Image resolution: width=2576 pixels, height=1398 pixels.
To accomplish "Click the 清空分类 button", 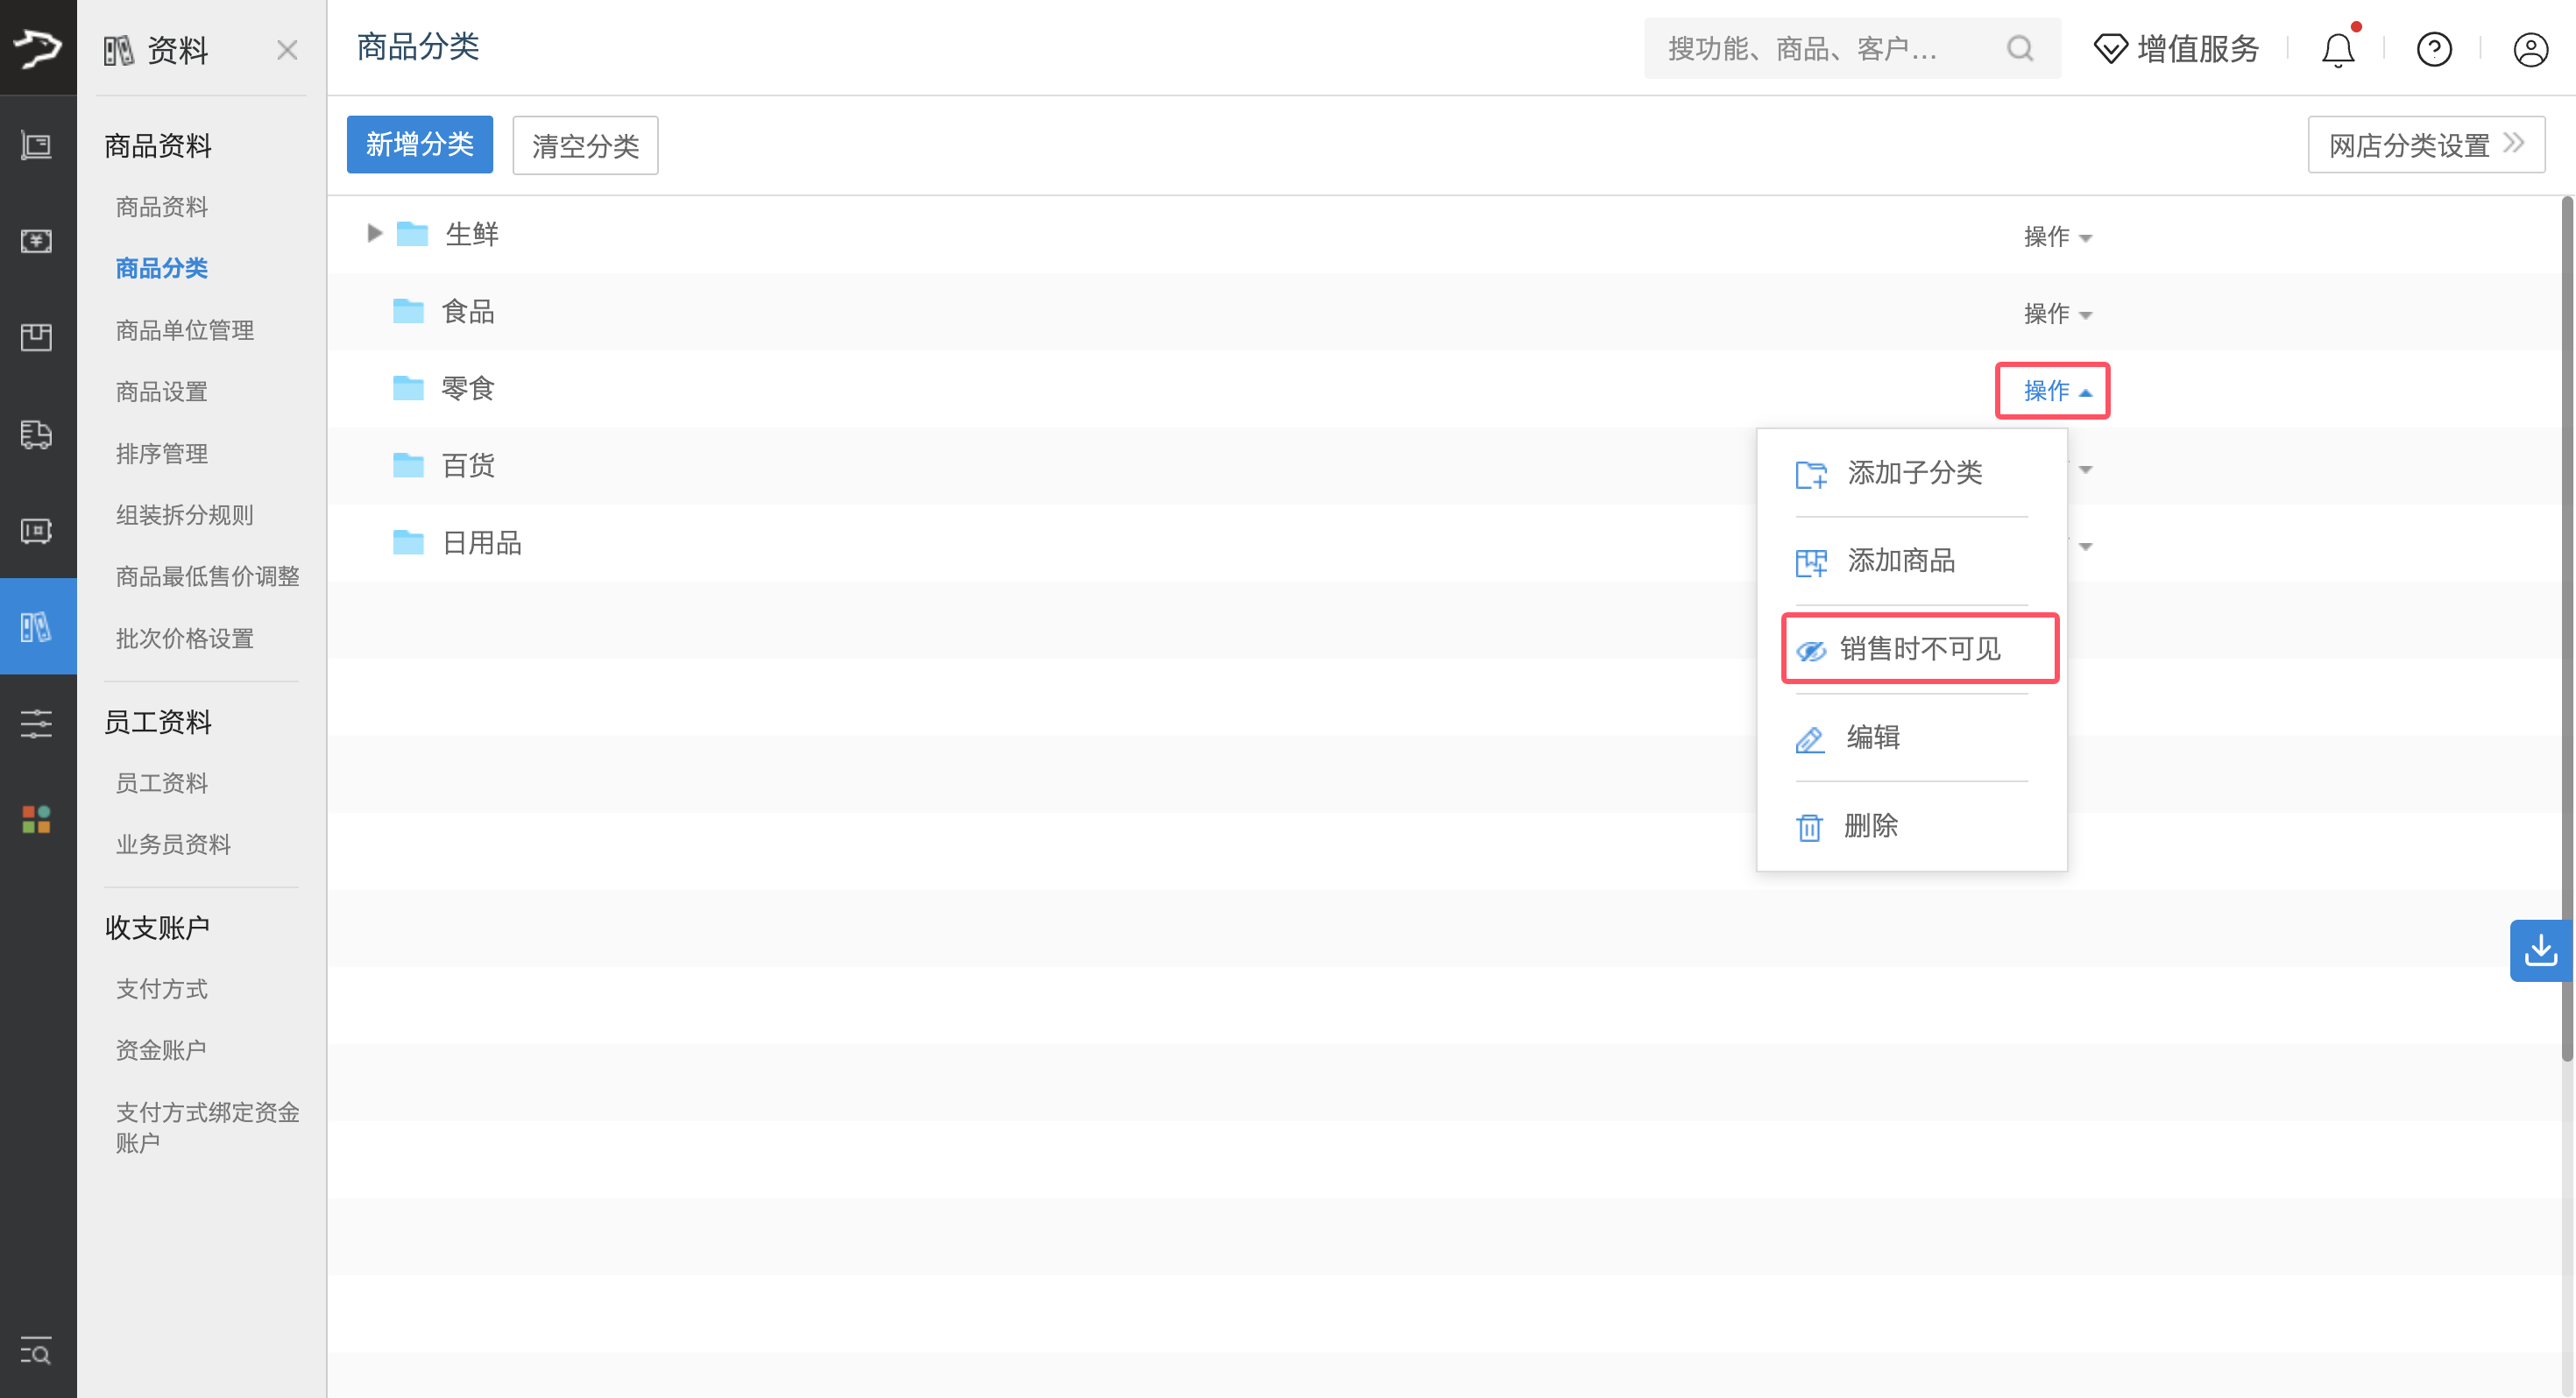I will click(x=585, y=146).
